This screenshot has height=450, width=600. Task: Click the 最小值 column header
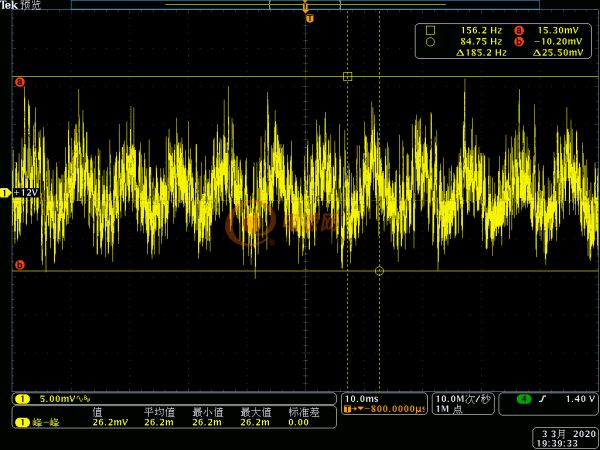pyautogui.click(x=207, y=412)
